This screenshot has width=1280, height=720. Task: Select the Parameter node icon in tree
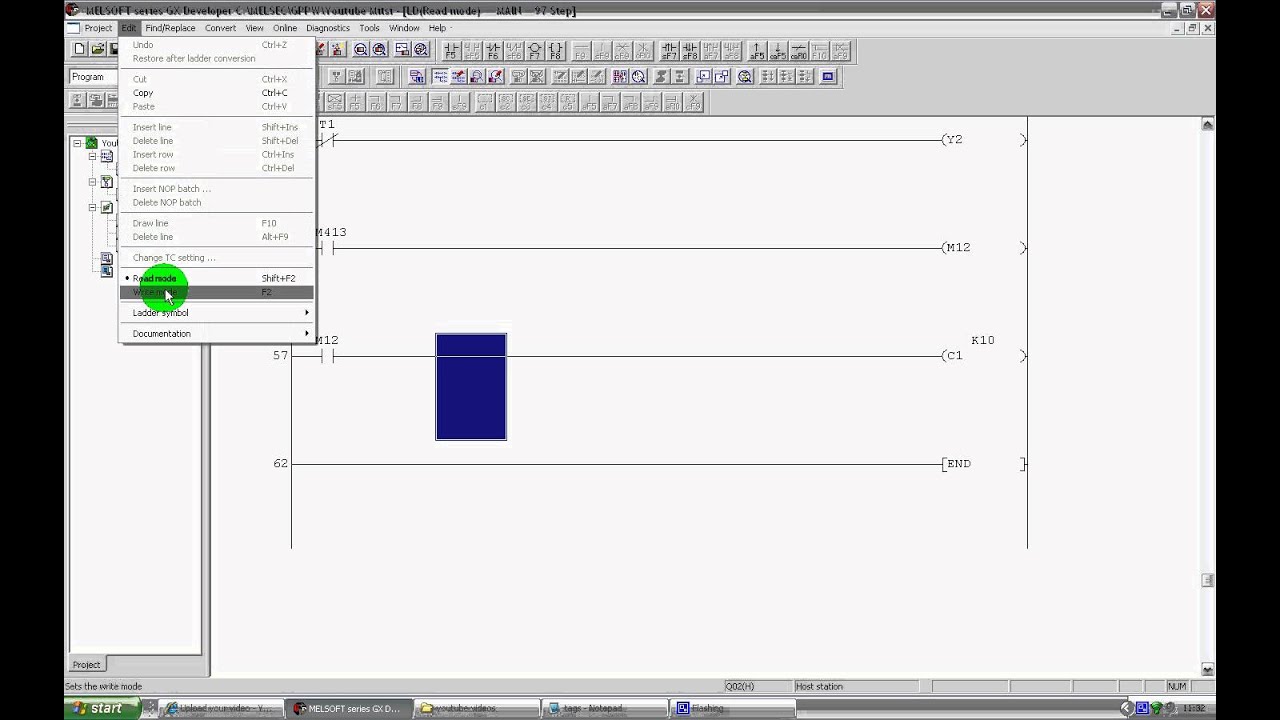point(107,208)
